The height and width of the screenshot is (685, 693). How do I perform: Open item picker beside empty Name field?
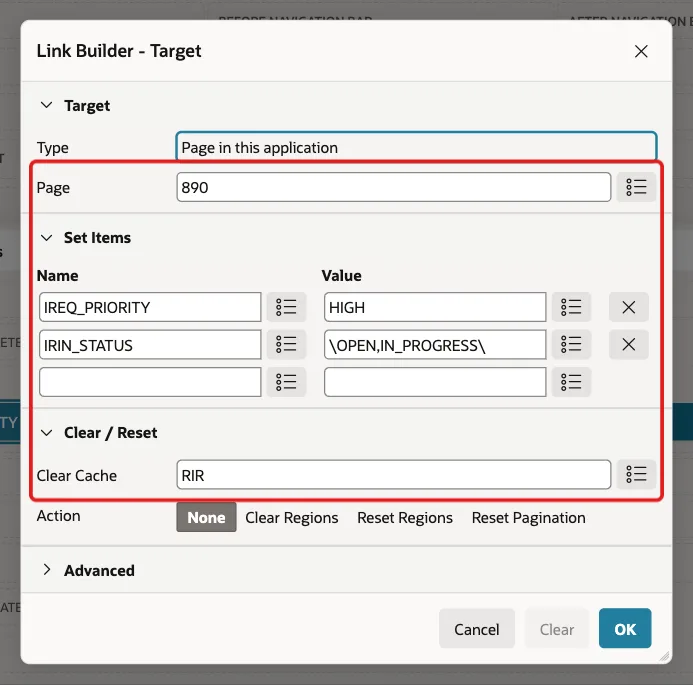coord(286,382)
